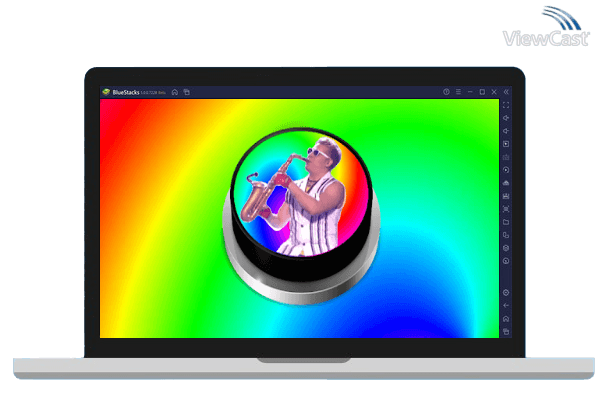The image size is (602, 414).
Task: Click the recents icon at sidebar bottom
Action: [506, 332]
